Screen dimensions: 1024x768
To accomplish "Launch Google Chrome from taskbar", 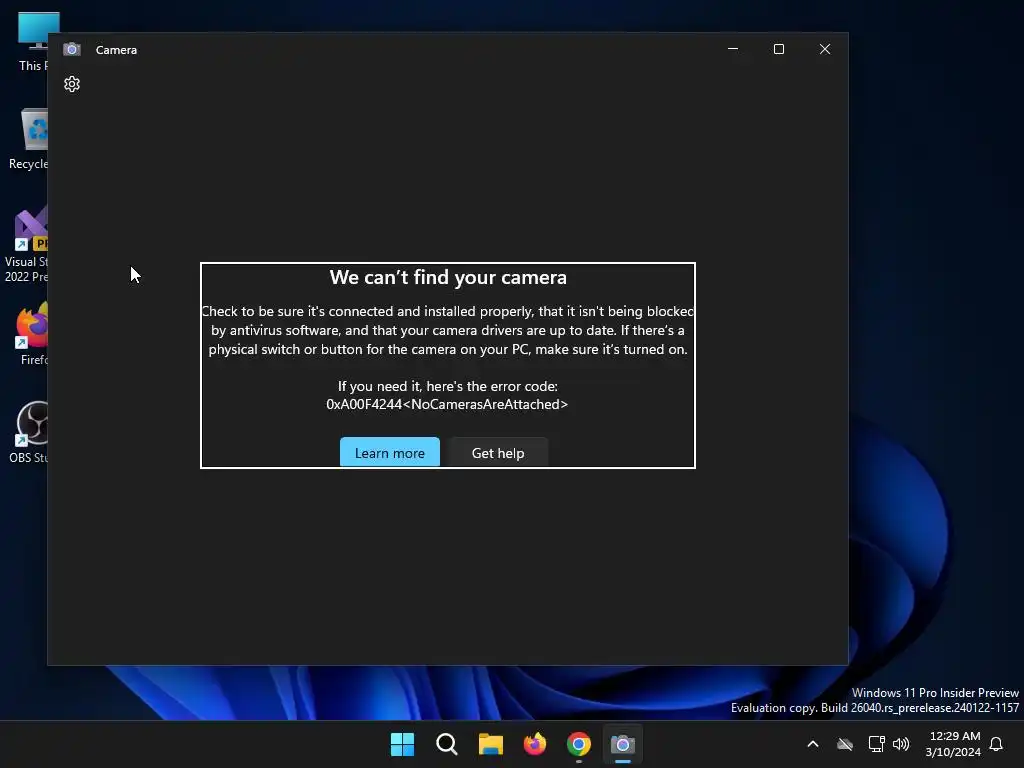I will (x=579, y=744).
